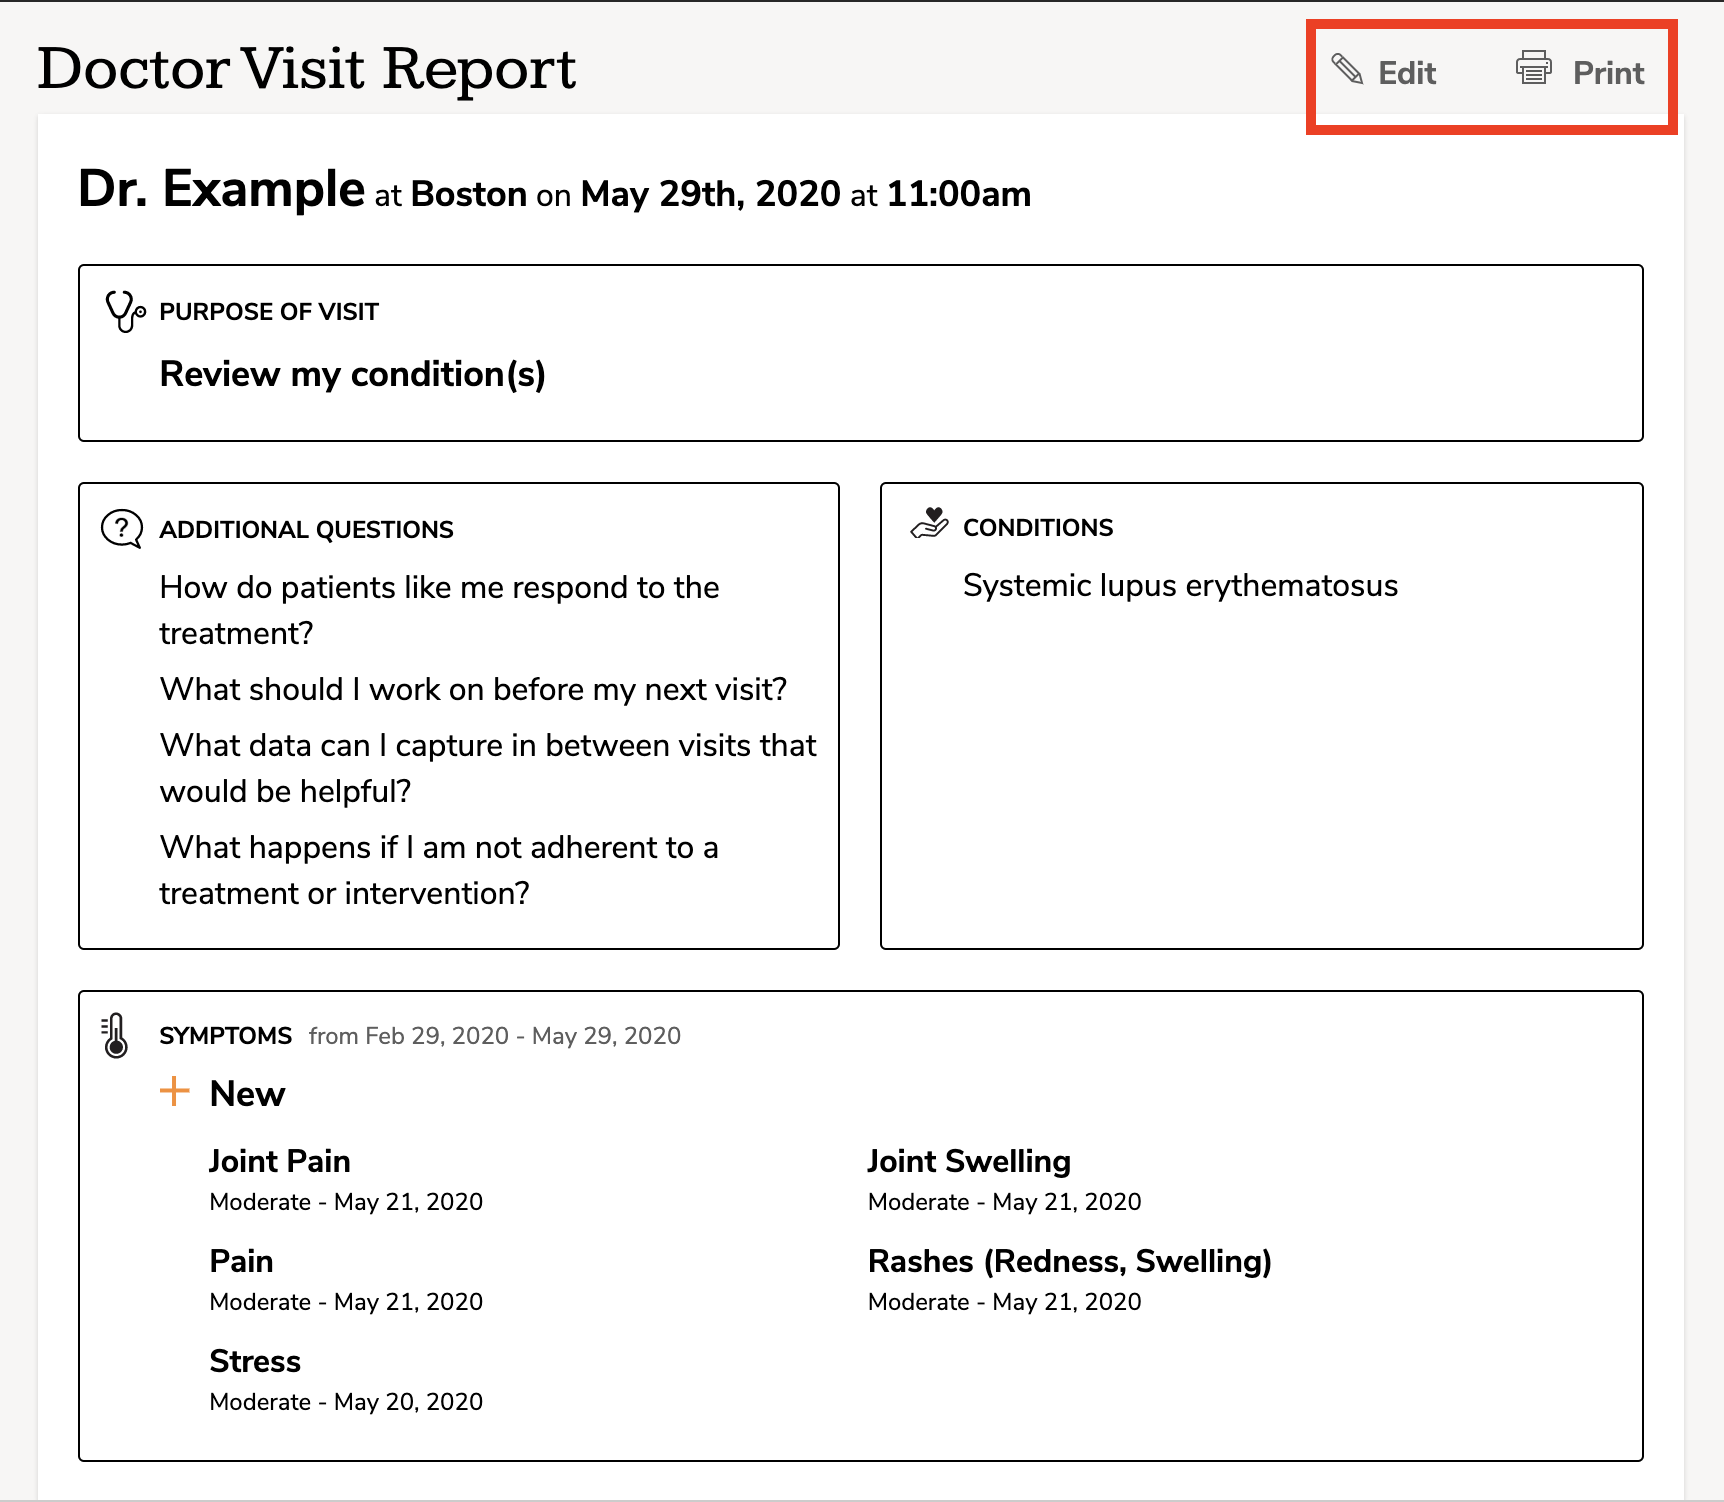
Task: Click the heart-in-hand Conditions icon
Action: 930,524
